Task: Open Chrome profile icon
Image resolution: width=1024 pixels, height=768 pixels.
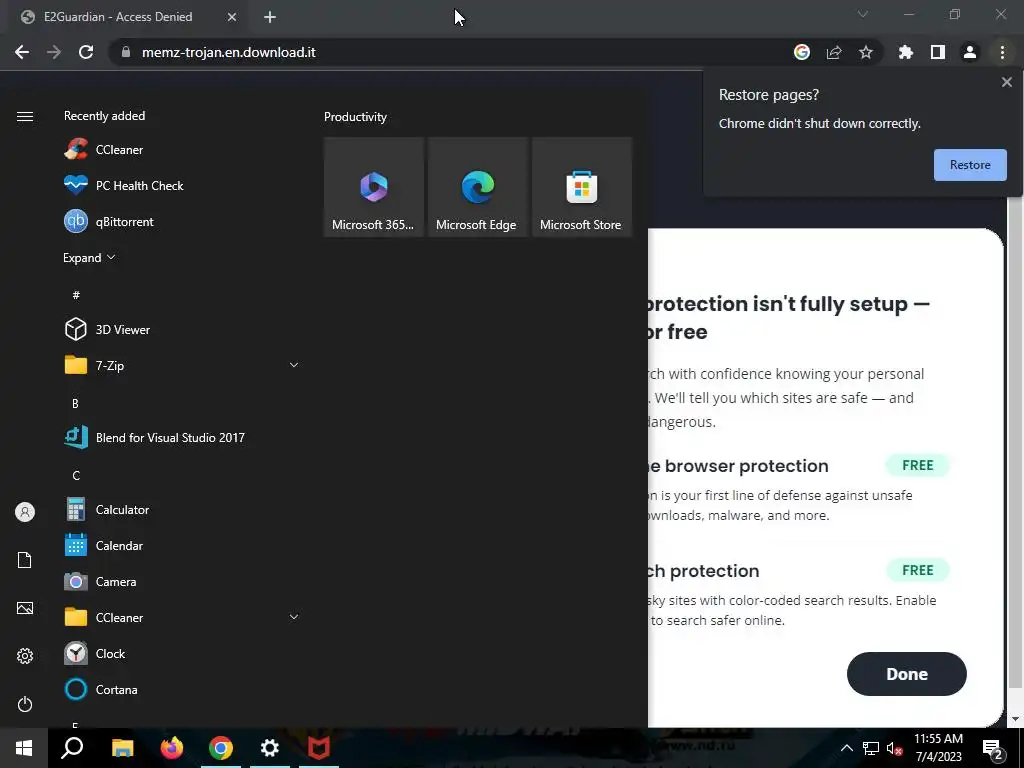Action: pyautogui.click(x=970, y=52)
